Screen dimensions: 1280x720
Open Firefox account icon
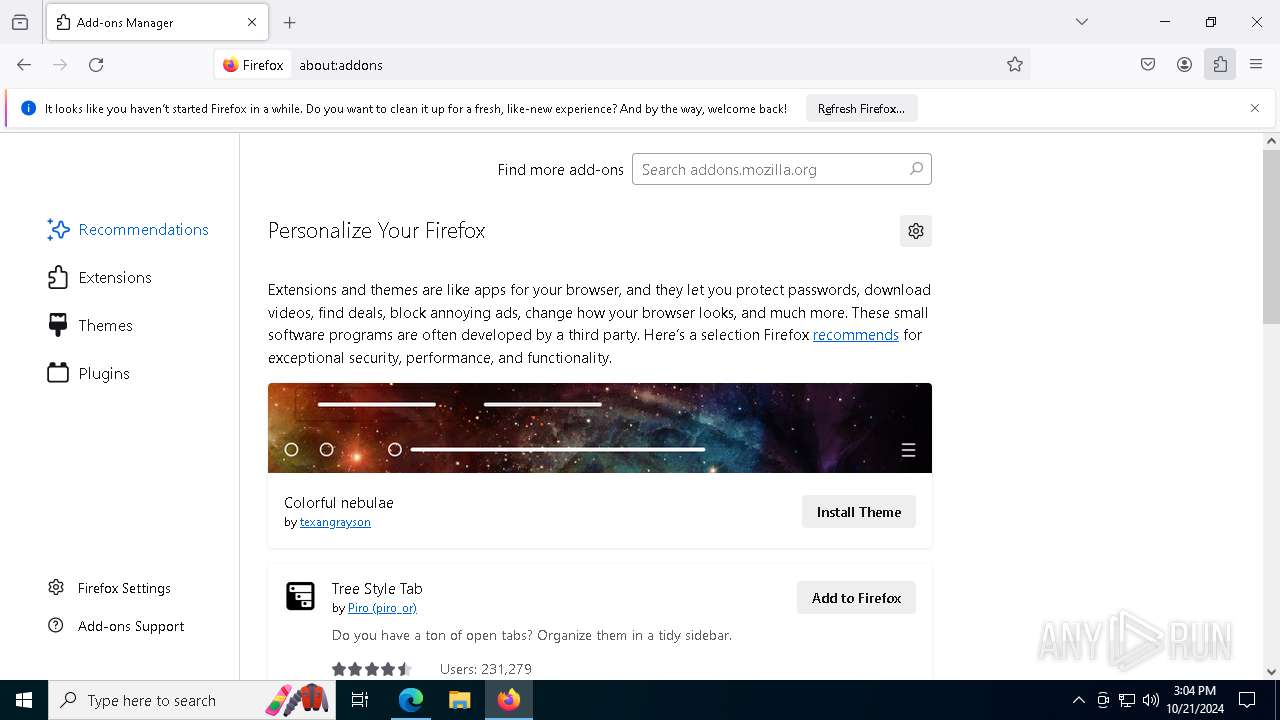tap(1184, 65)
